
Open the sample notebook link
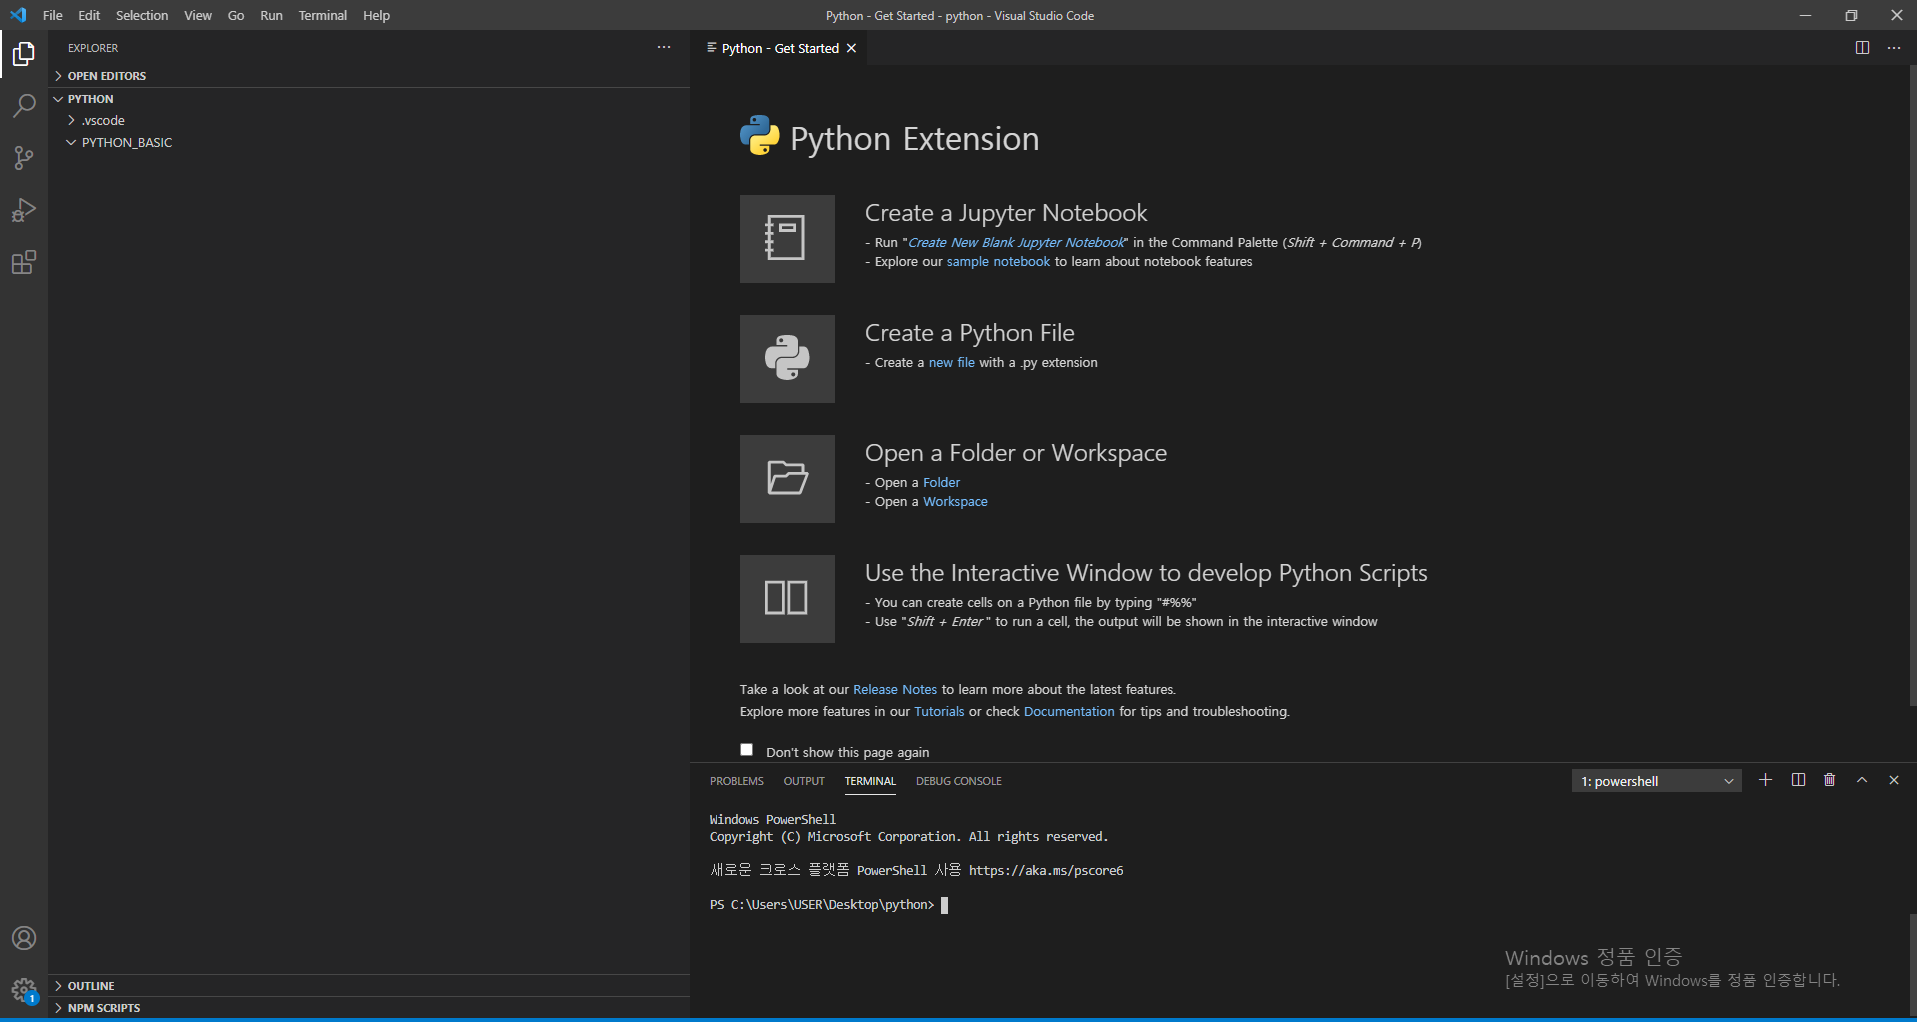click(x=998, y=261)
